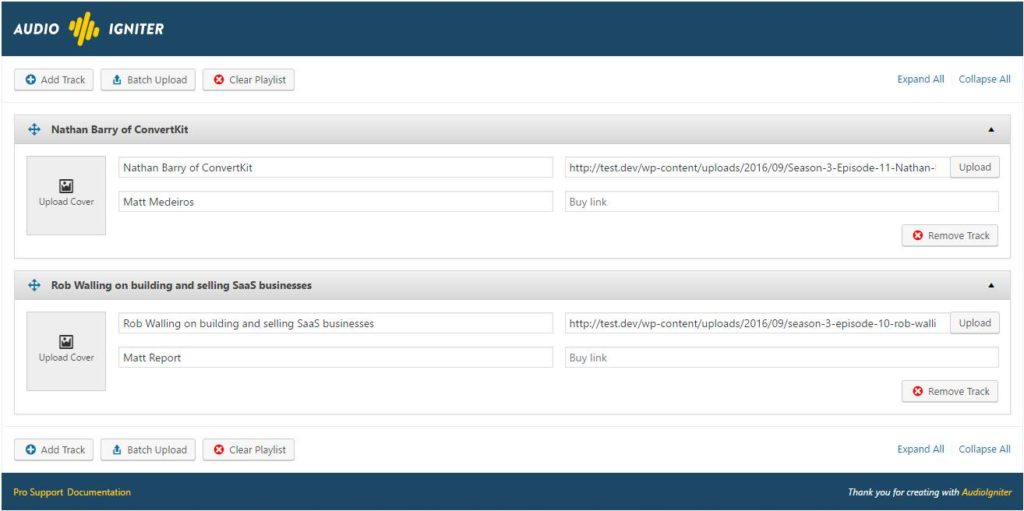The height and width of the screenshot is (511, 1024).
Task: Click the top Clear Playlist button
Action: click(248, 80)
